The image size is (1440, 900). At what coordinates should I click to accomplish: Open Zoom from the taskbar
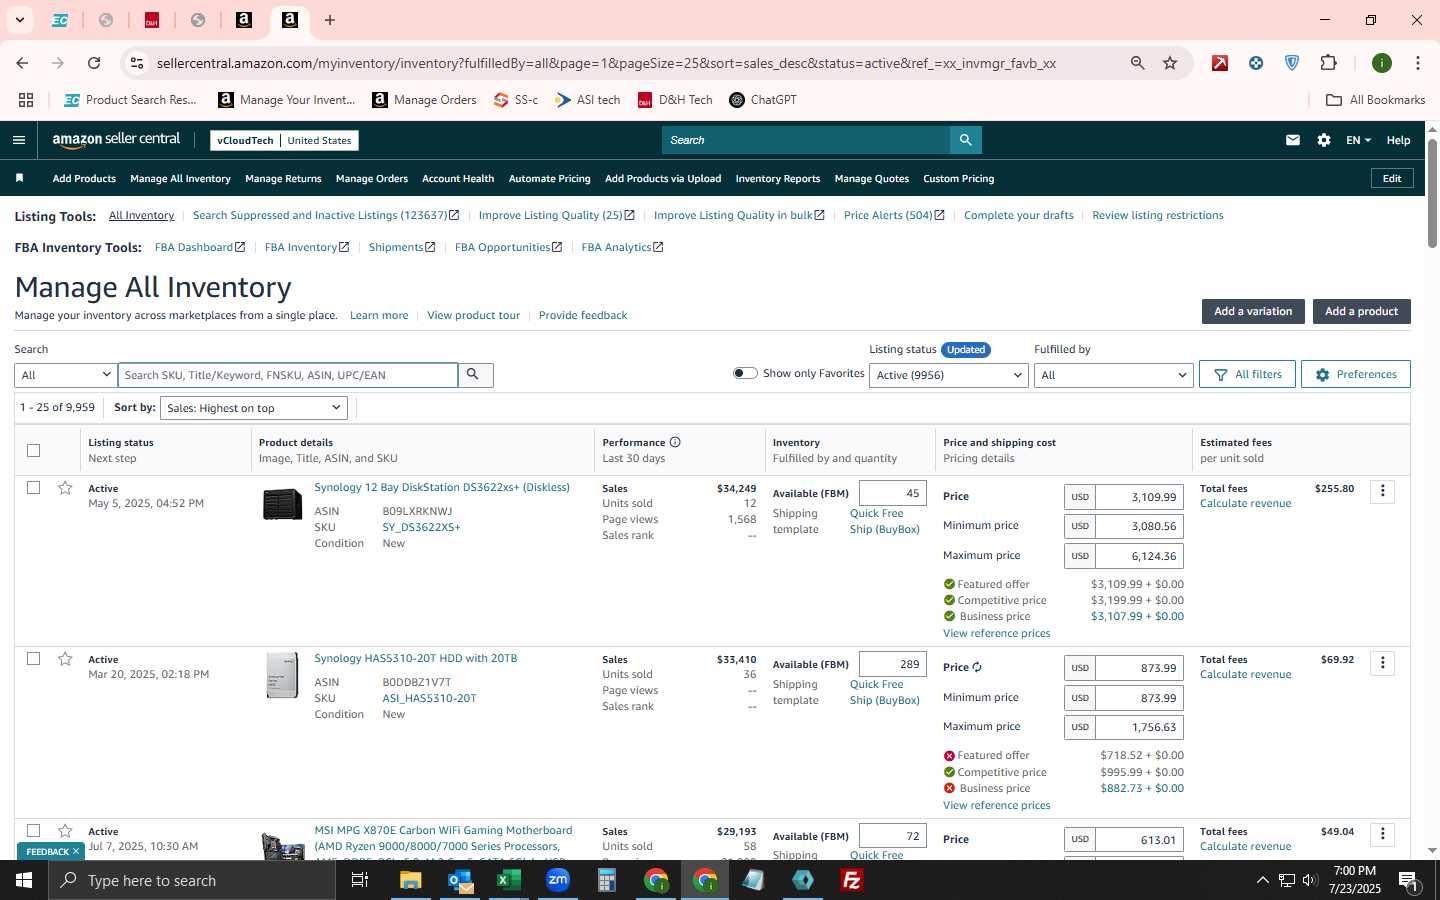click(x=558, y=880)
